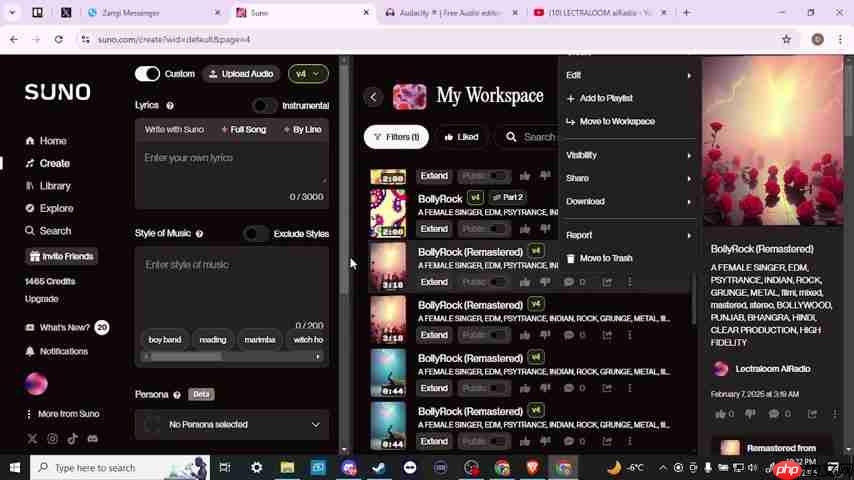This screenshot has width=854, height=480.
Task: Open the v4 model version dropdown
Action: (x=308, y=74)
